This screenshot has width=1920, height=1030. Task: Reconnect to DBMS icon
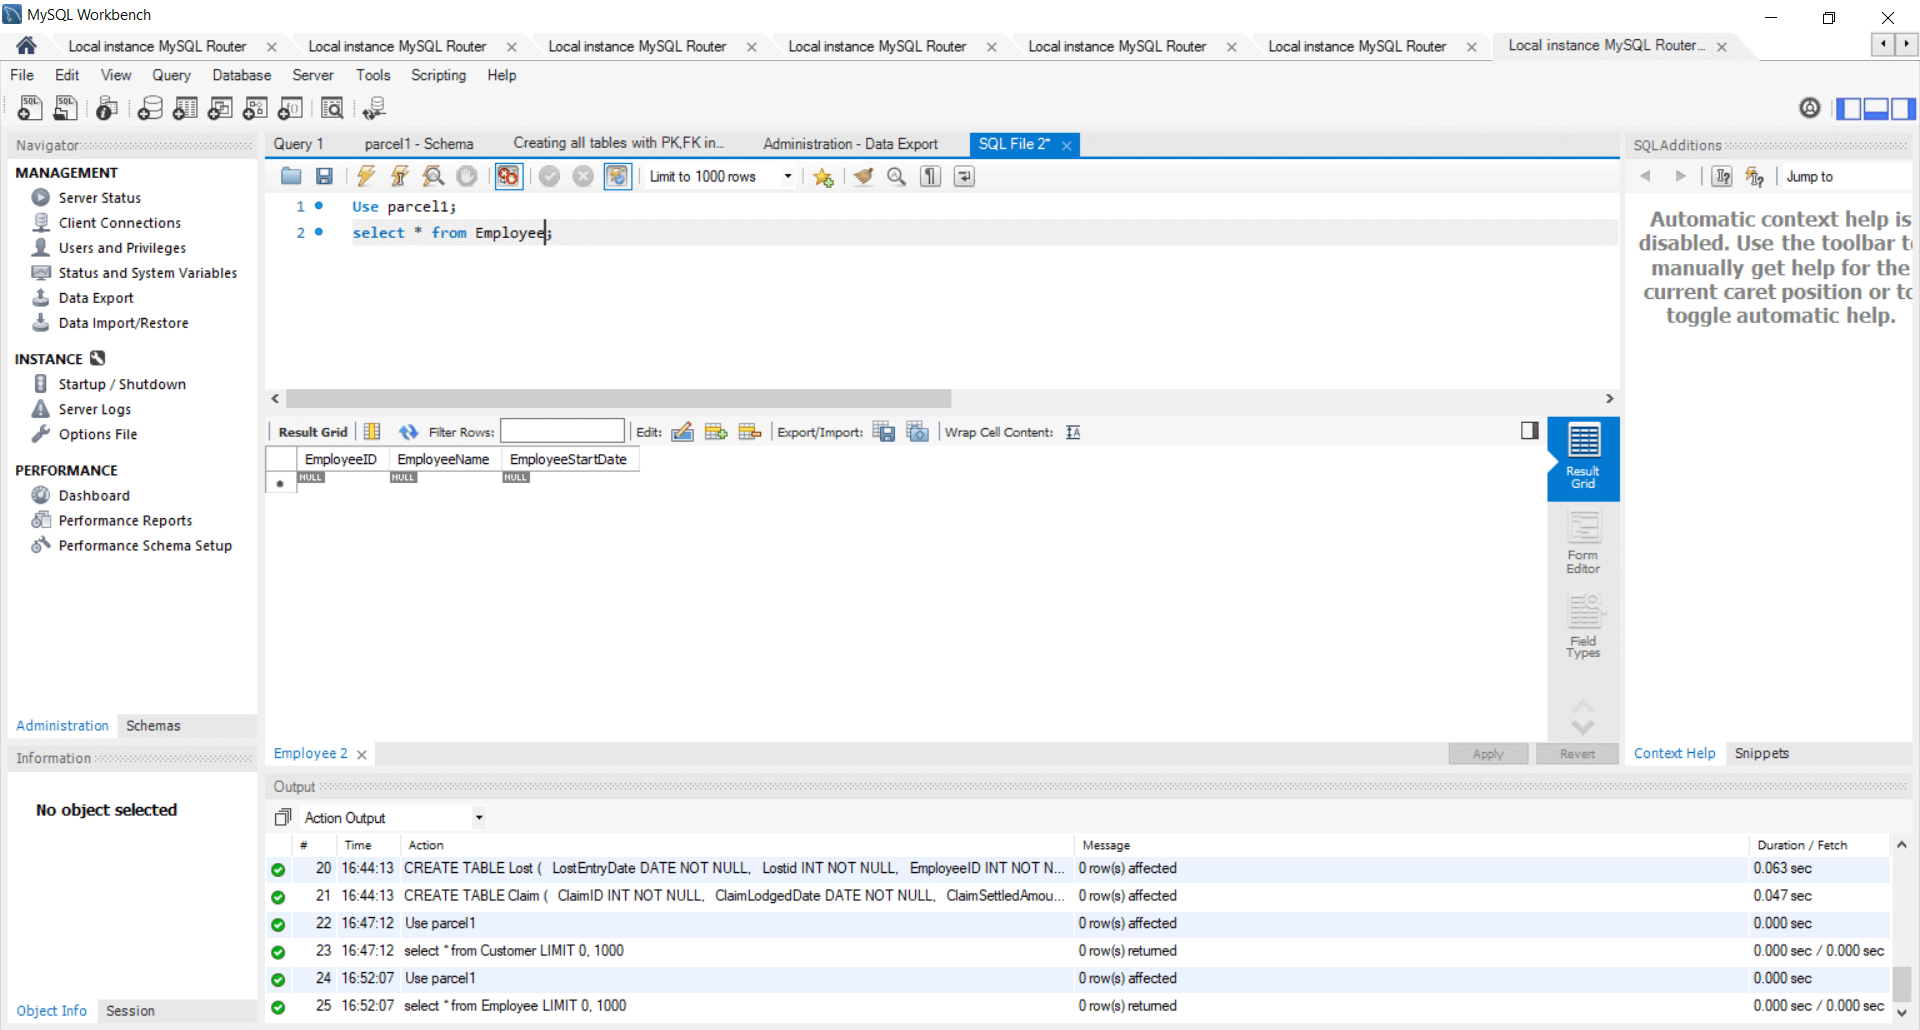(375, 108)
